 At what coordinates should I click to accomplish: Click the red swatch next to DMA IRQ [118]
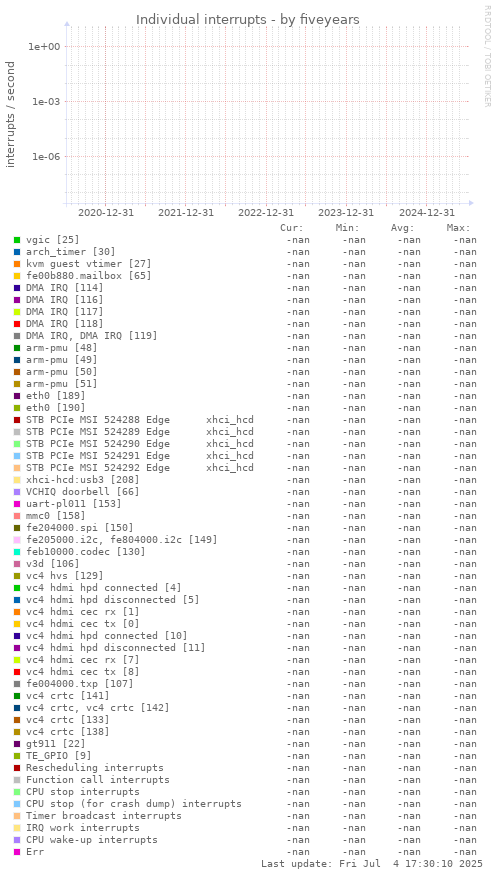click(x=17, y=324)
